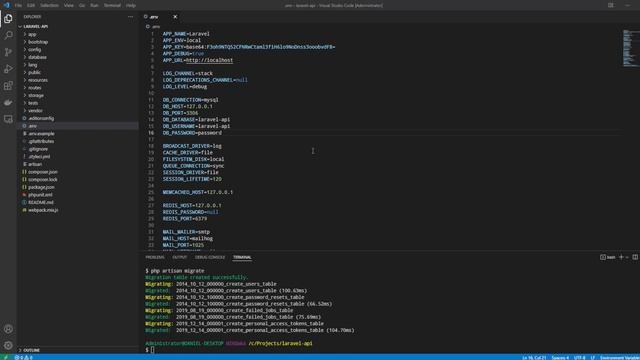Click the VS Code logo in title bar
The width and height of the screenshot is (640, 360).
tap(7, 5)
